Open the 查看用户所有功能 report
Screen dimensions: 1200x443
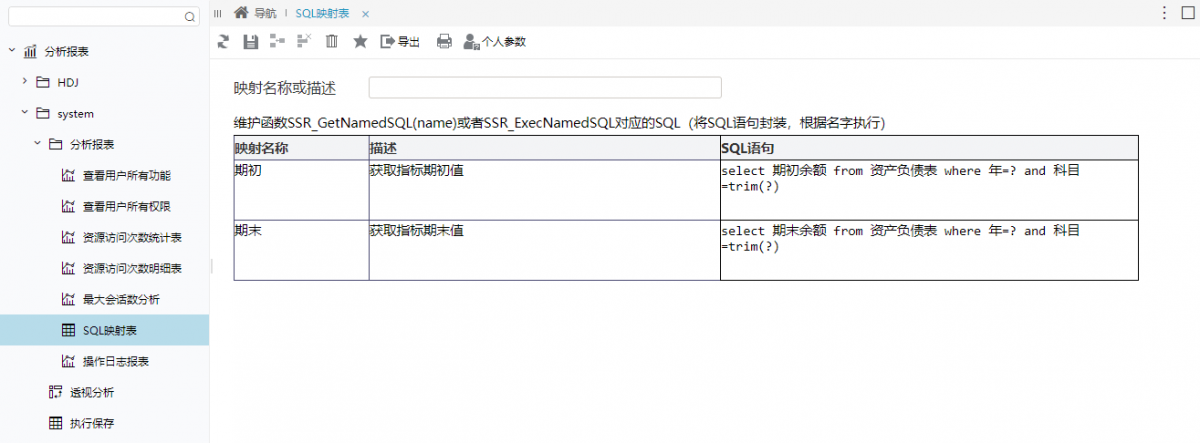[x=126, y=175]
